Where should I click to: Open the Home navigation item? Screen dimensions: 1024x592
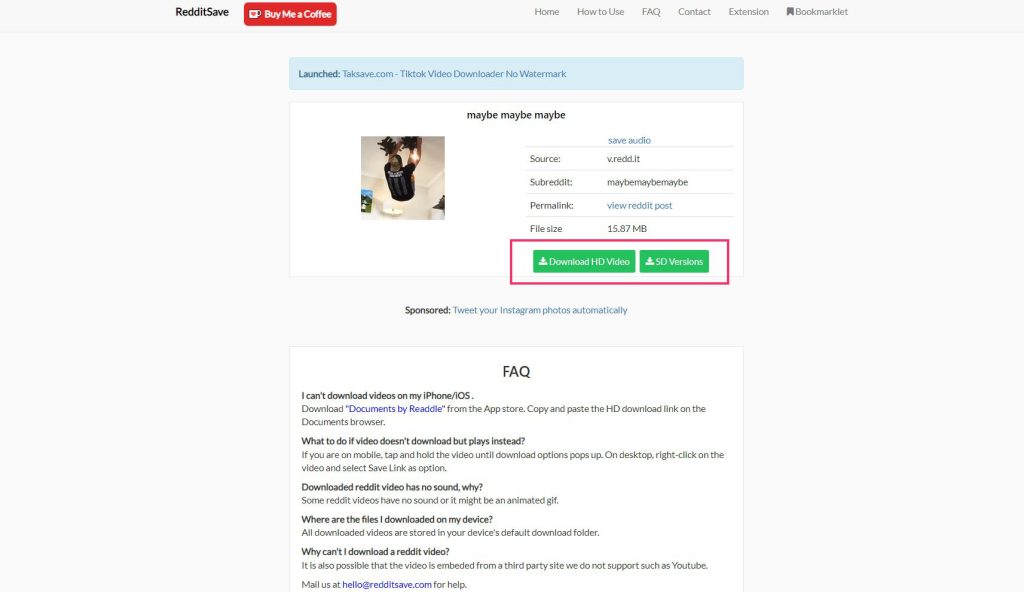click(x=547, y=12)
